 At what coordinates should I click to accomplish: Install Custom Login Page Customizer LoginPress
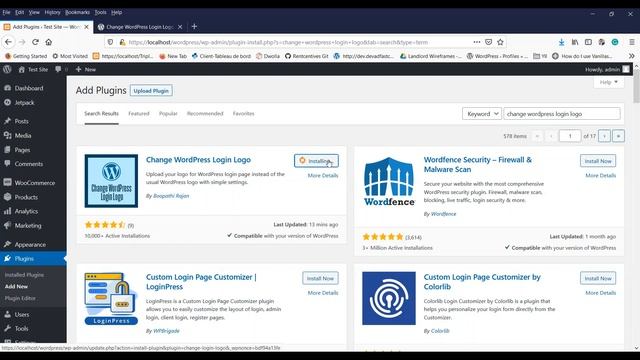tap(320, 278)
